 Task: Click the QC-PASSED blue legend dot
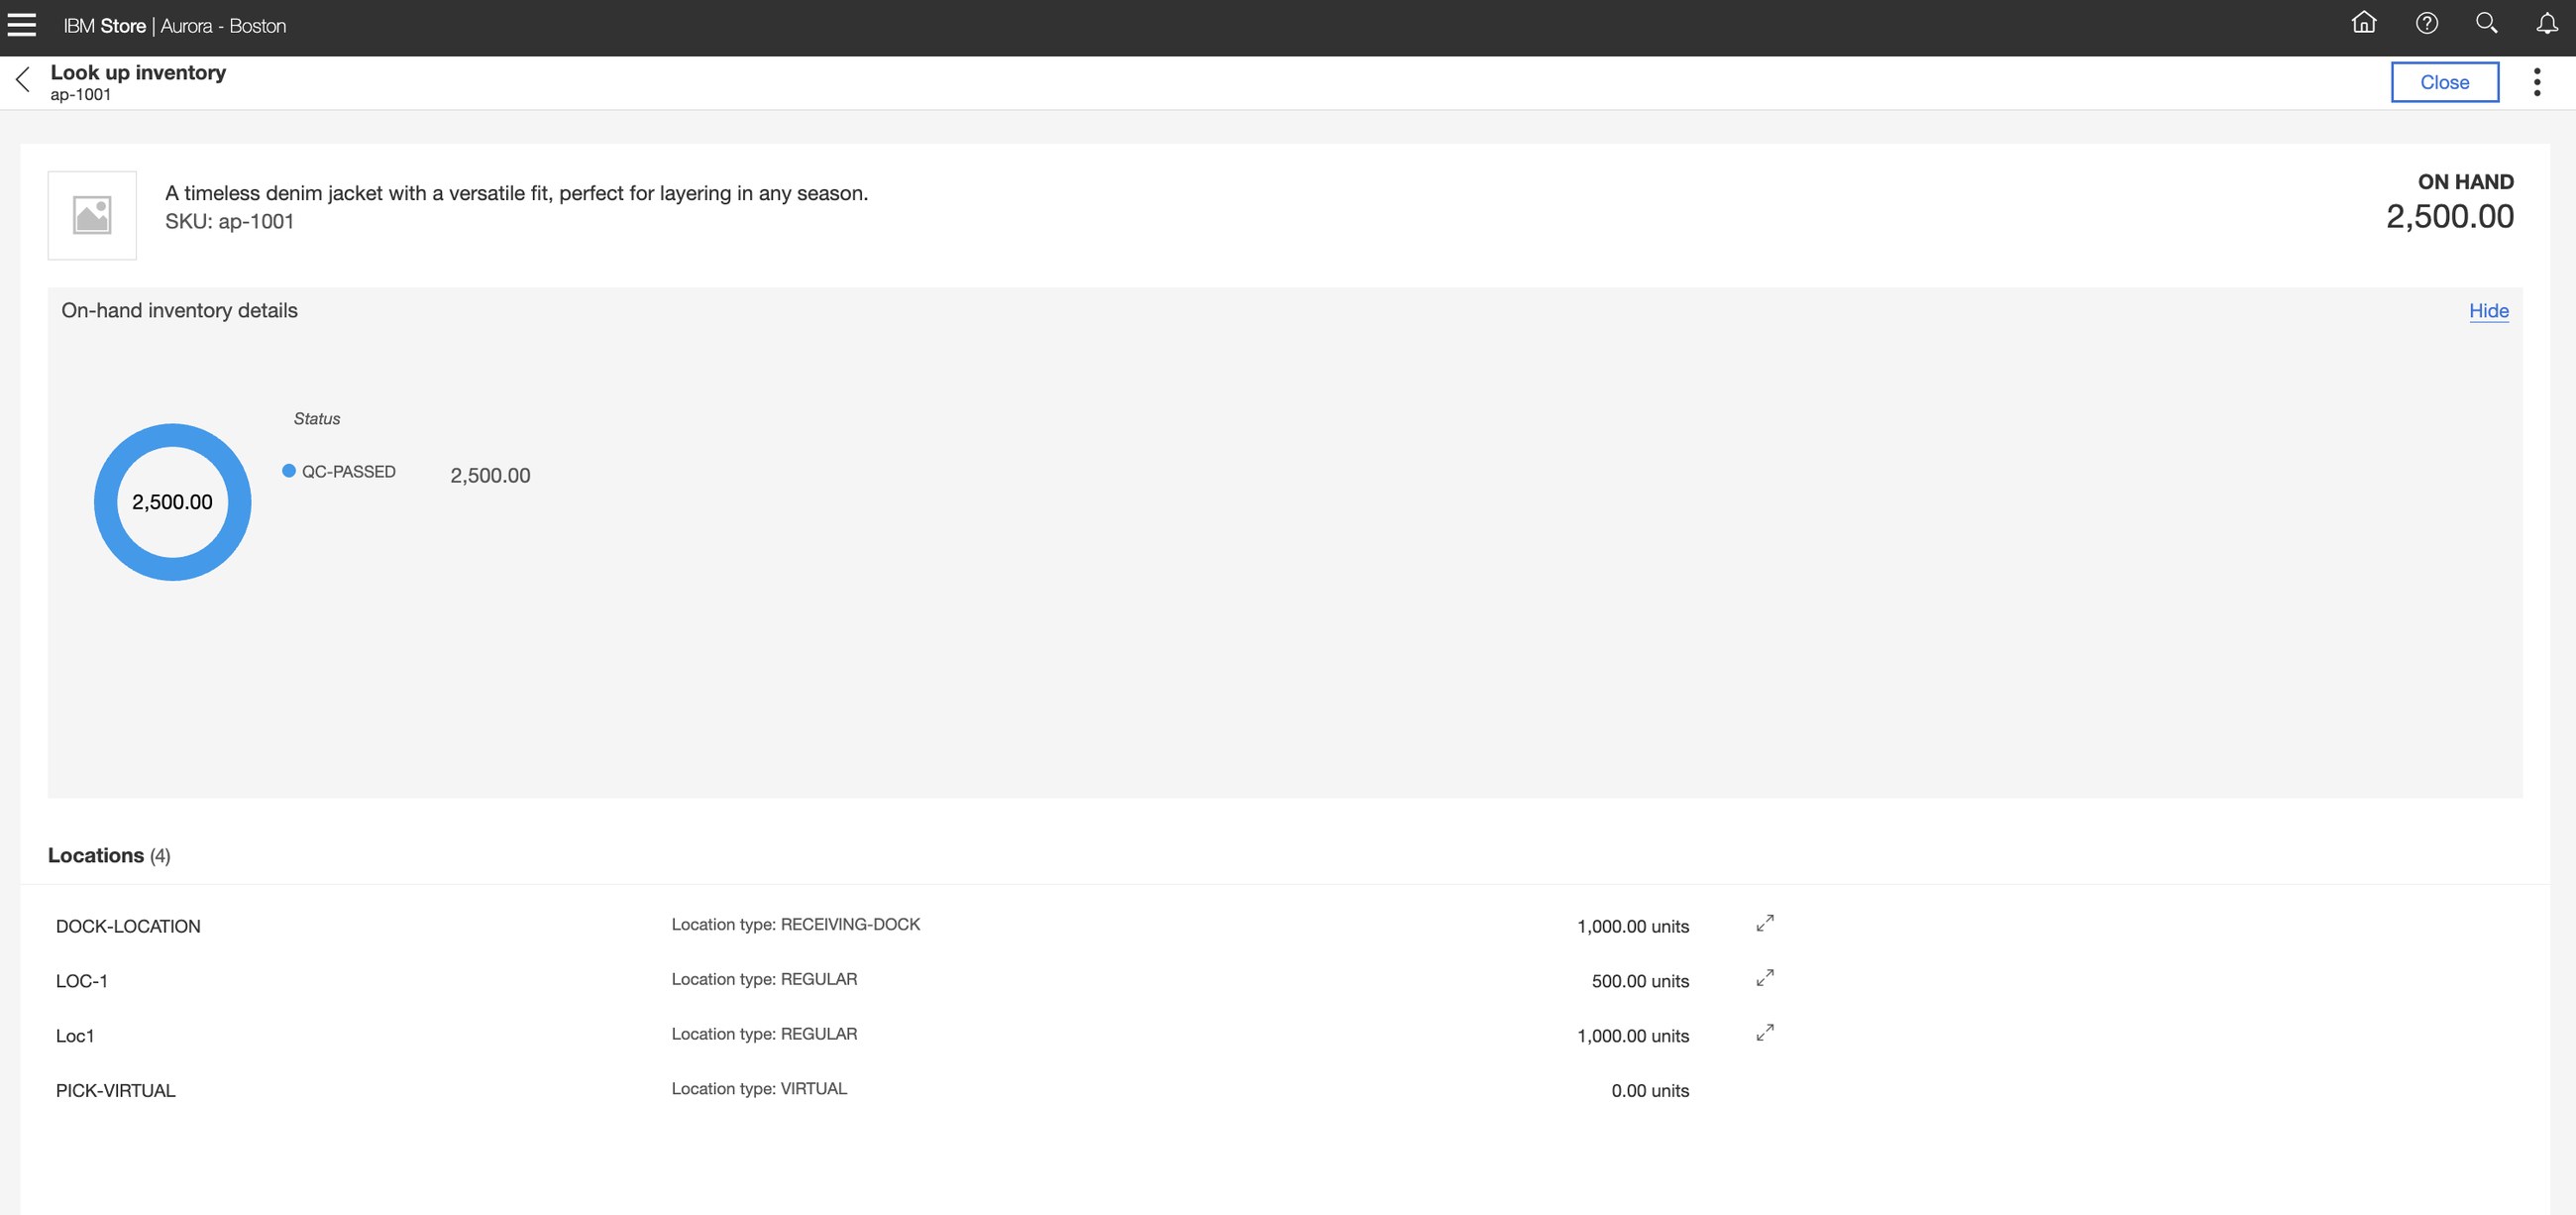coord(289,471)
